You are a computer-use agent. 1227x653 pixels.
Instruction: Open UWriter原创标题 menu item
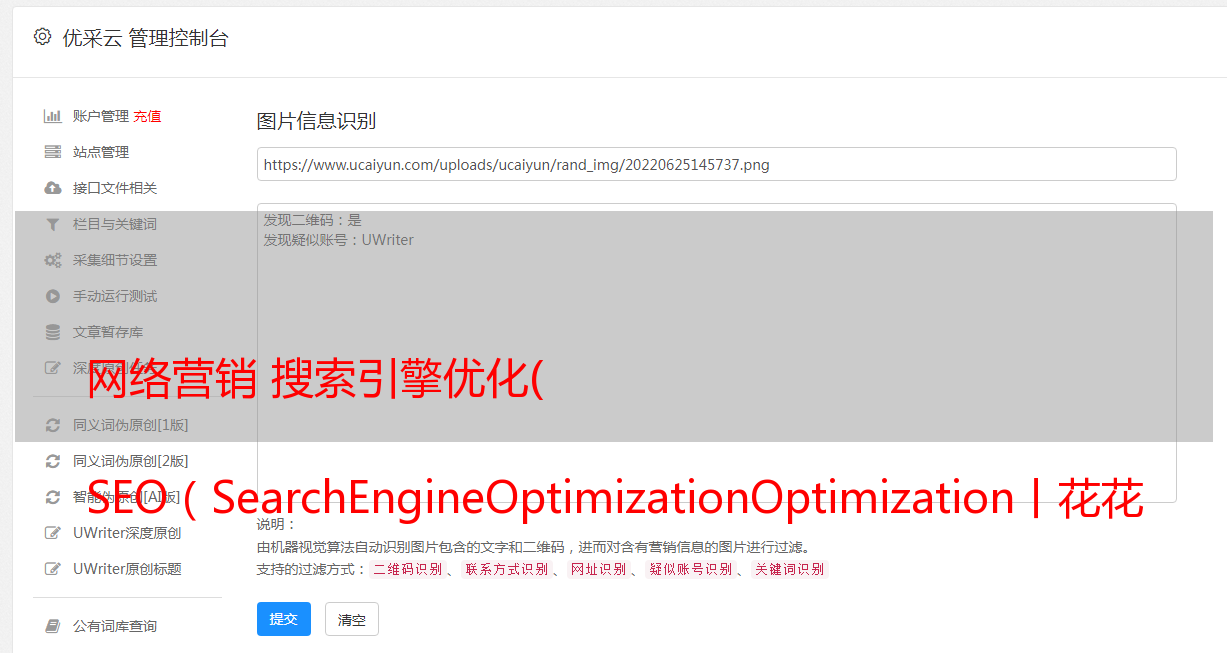[127, 569]
